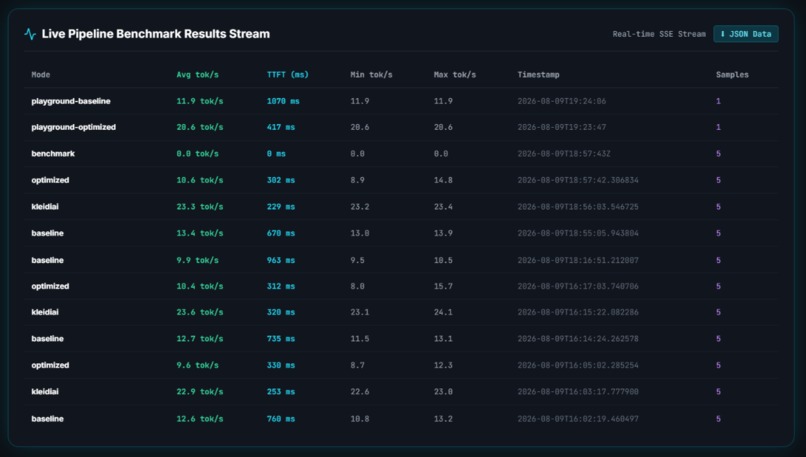Click the 11.9 tok/s average value
Screen dimensions: 806x457
pos(200,101)
